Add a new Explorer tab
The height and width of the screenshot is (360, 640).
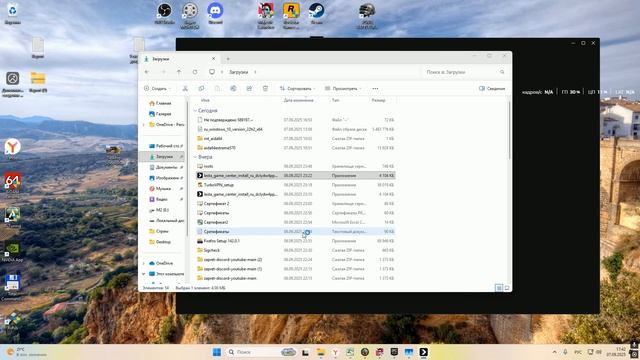click(x=228, y=59)
